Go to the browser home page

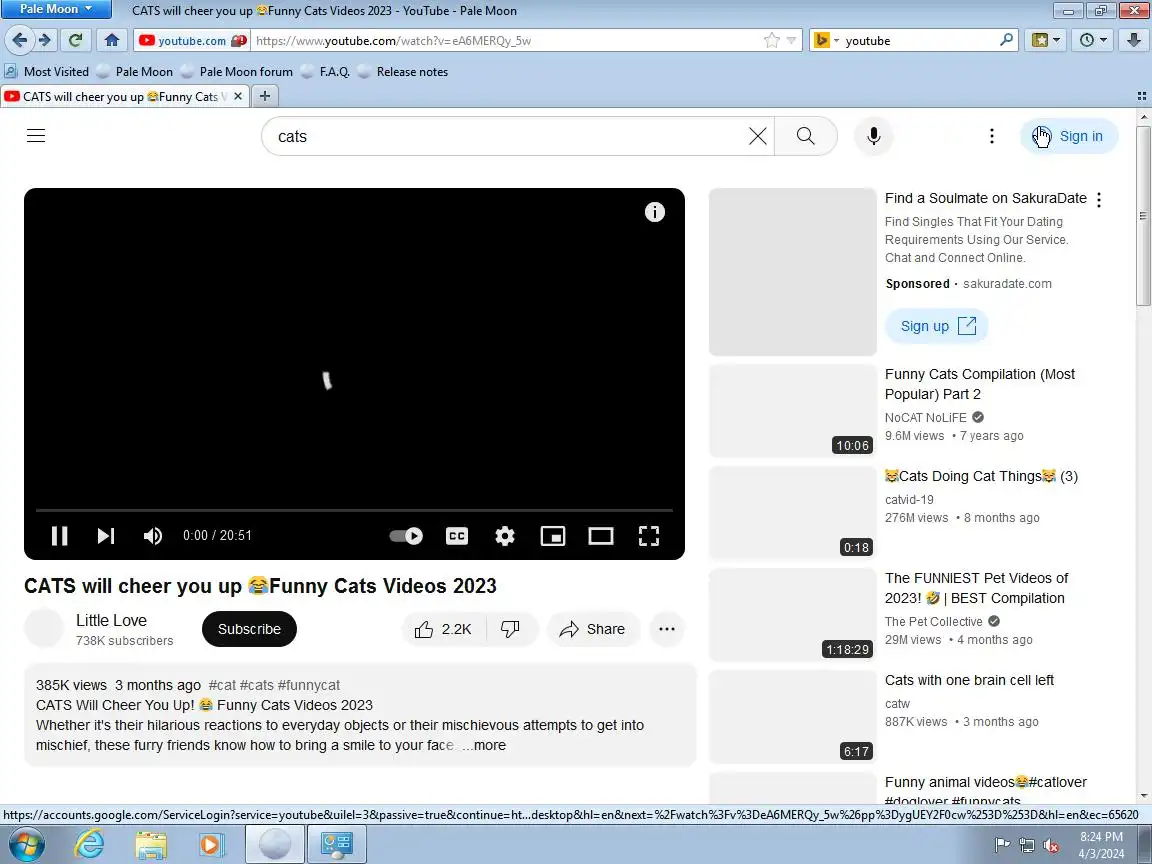click(x=112, y=40)
